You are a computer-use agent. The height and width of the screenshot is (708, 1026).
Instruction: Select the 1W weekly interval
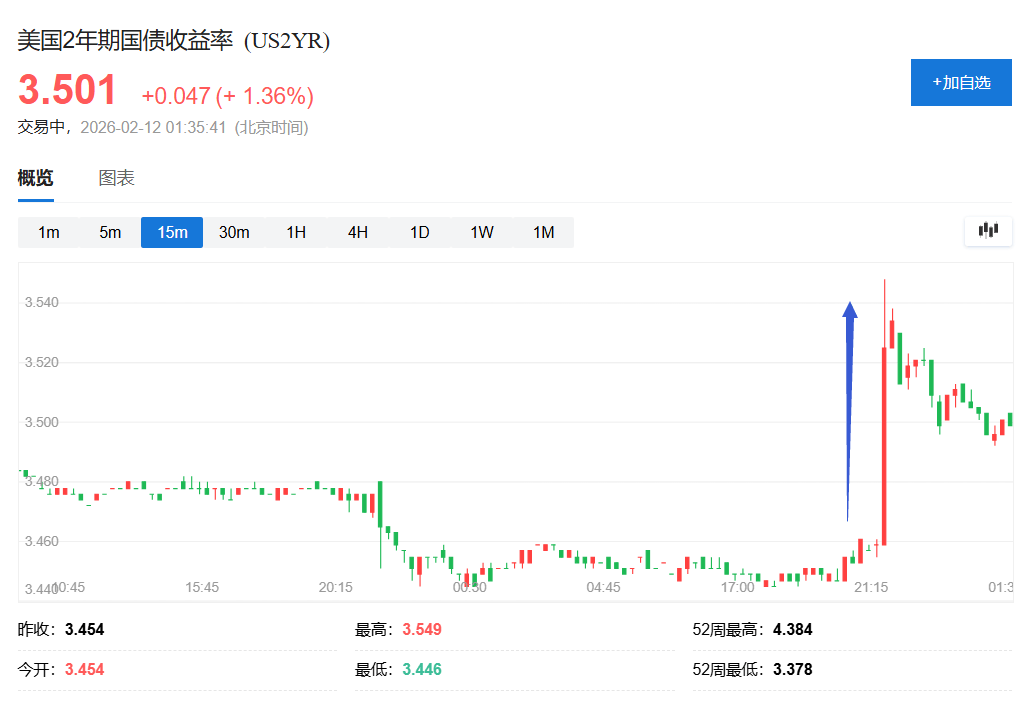point(482,232)
